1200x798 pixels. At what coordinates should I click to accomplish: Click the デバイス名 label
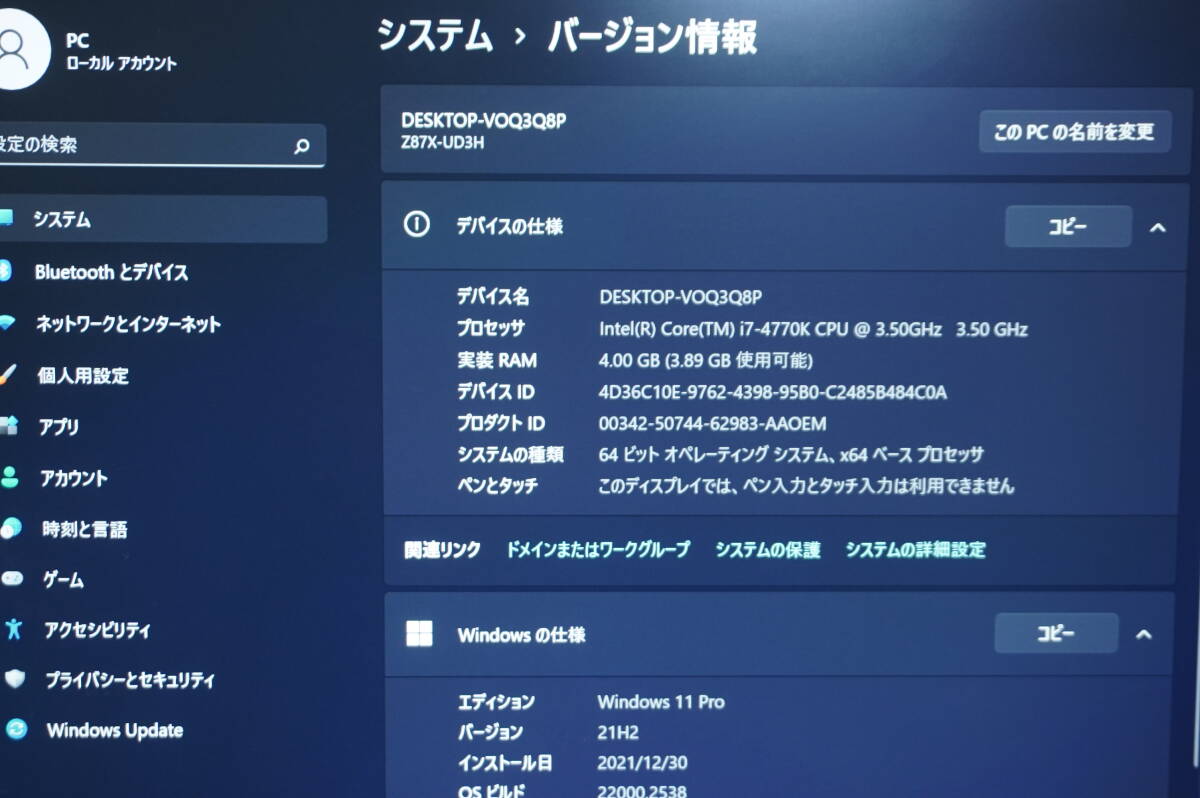(x=493, y=297)
